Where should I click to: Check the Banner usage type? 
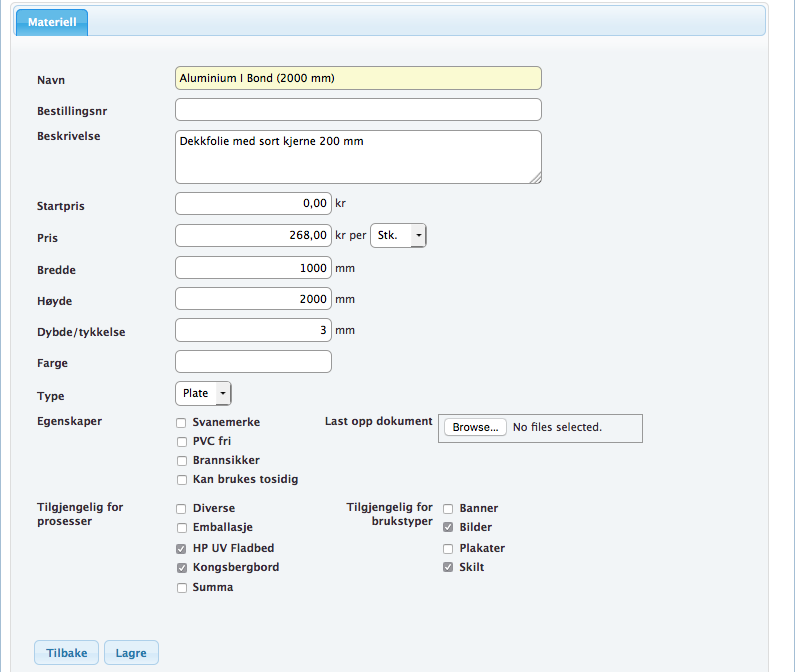click(448, 508)
